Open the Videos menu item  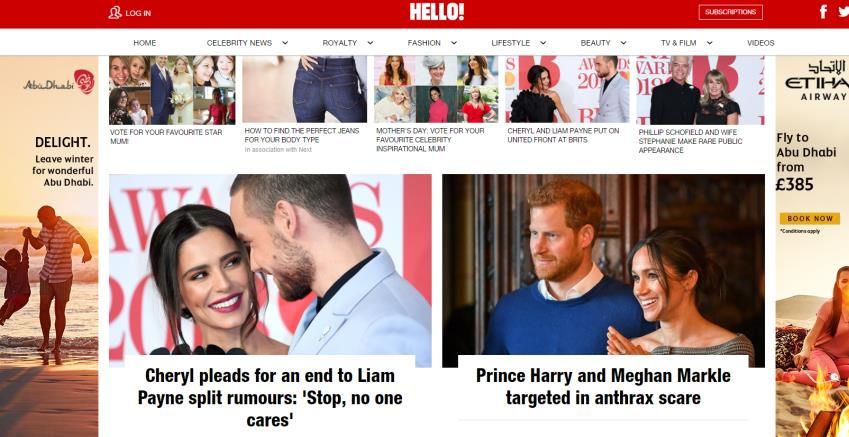coord(761,43)
